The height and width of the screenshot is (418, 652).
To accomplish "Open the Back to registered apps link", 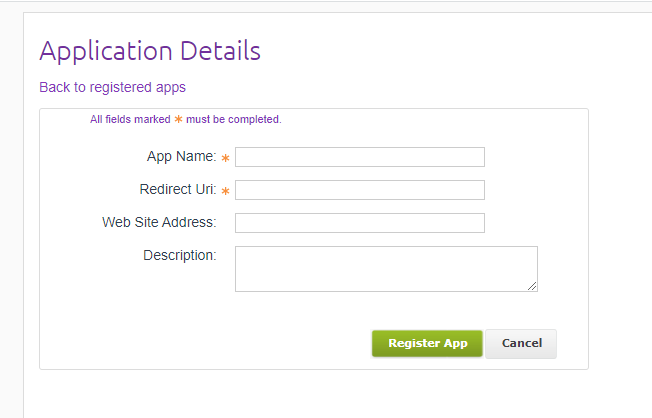I will pos(112,87).
